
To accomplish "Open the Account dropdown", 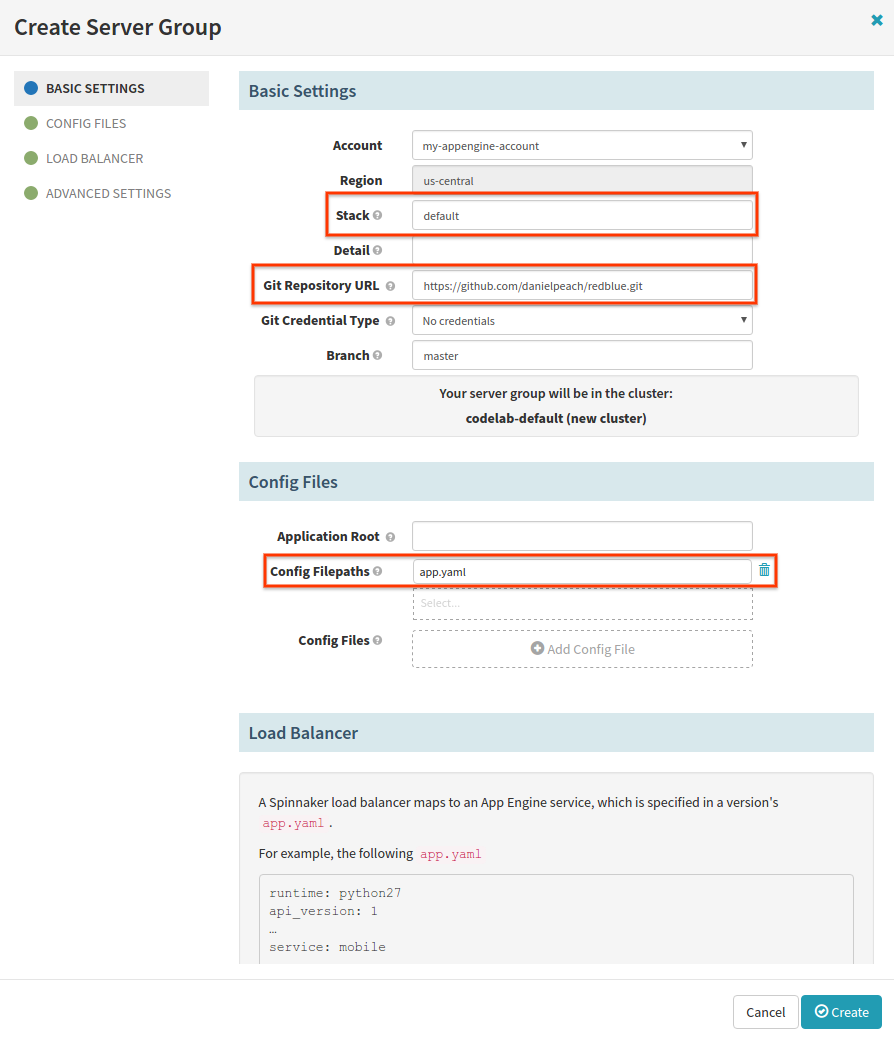I will pos(582,144).
